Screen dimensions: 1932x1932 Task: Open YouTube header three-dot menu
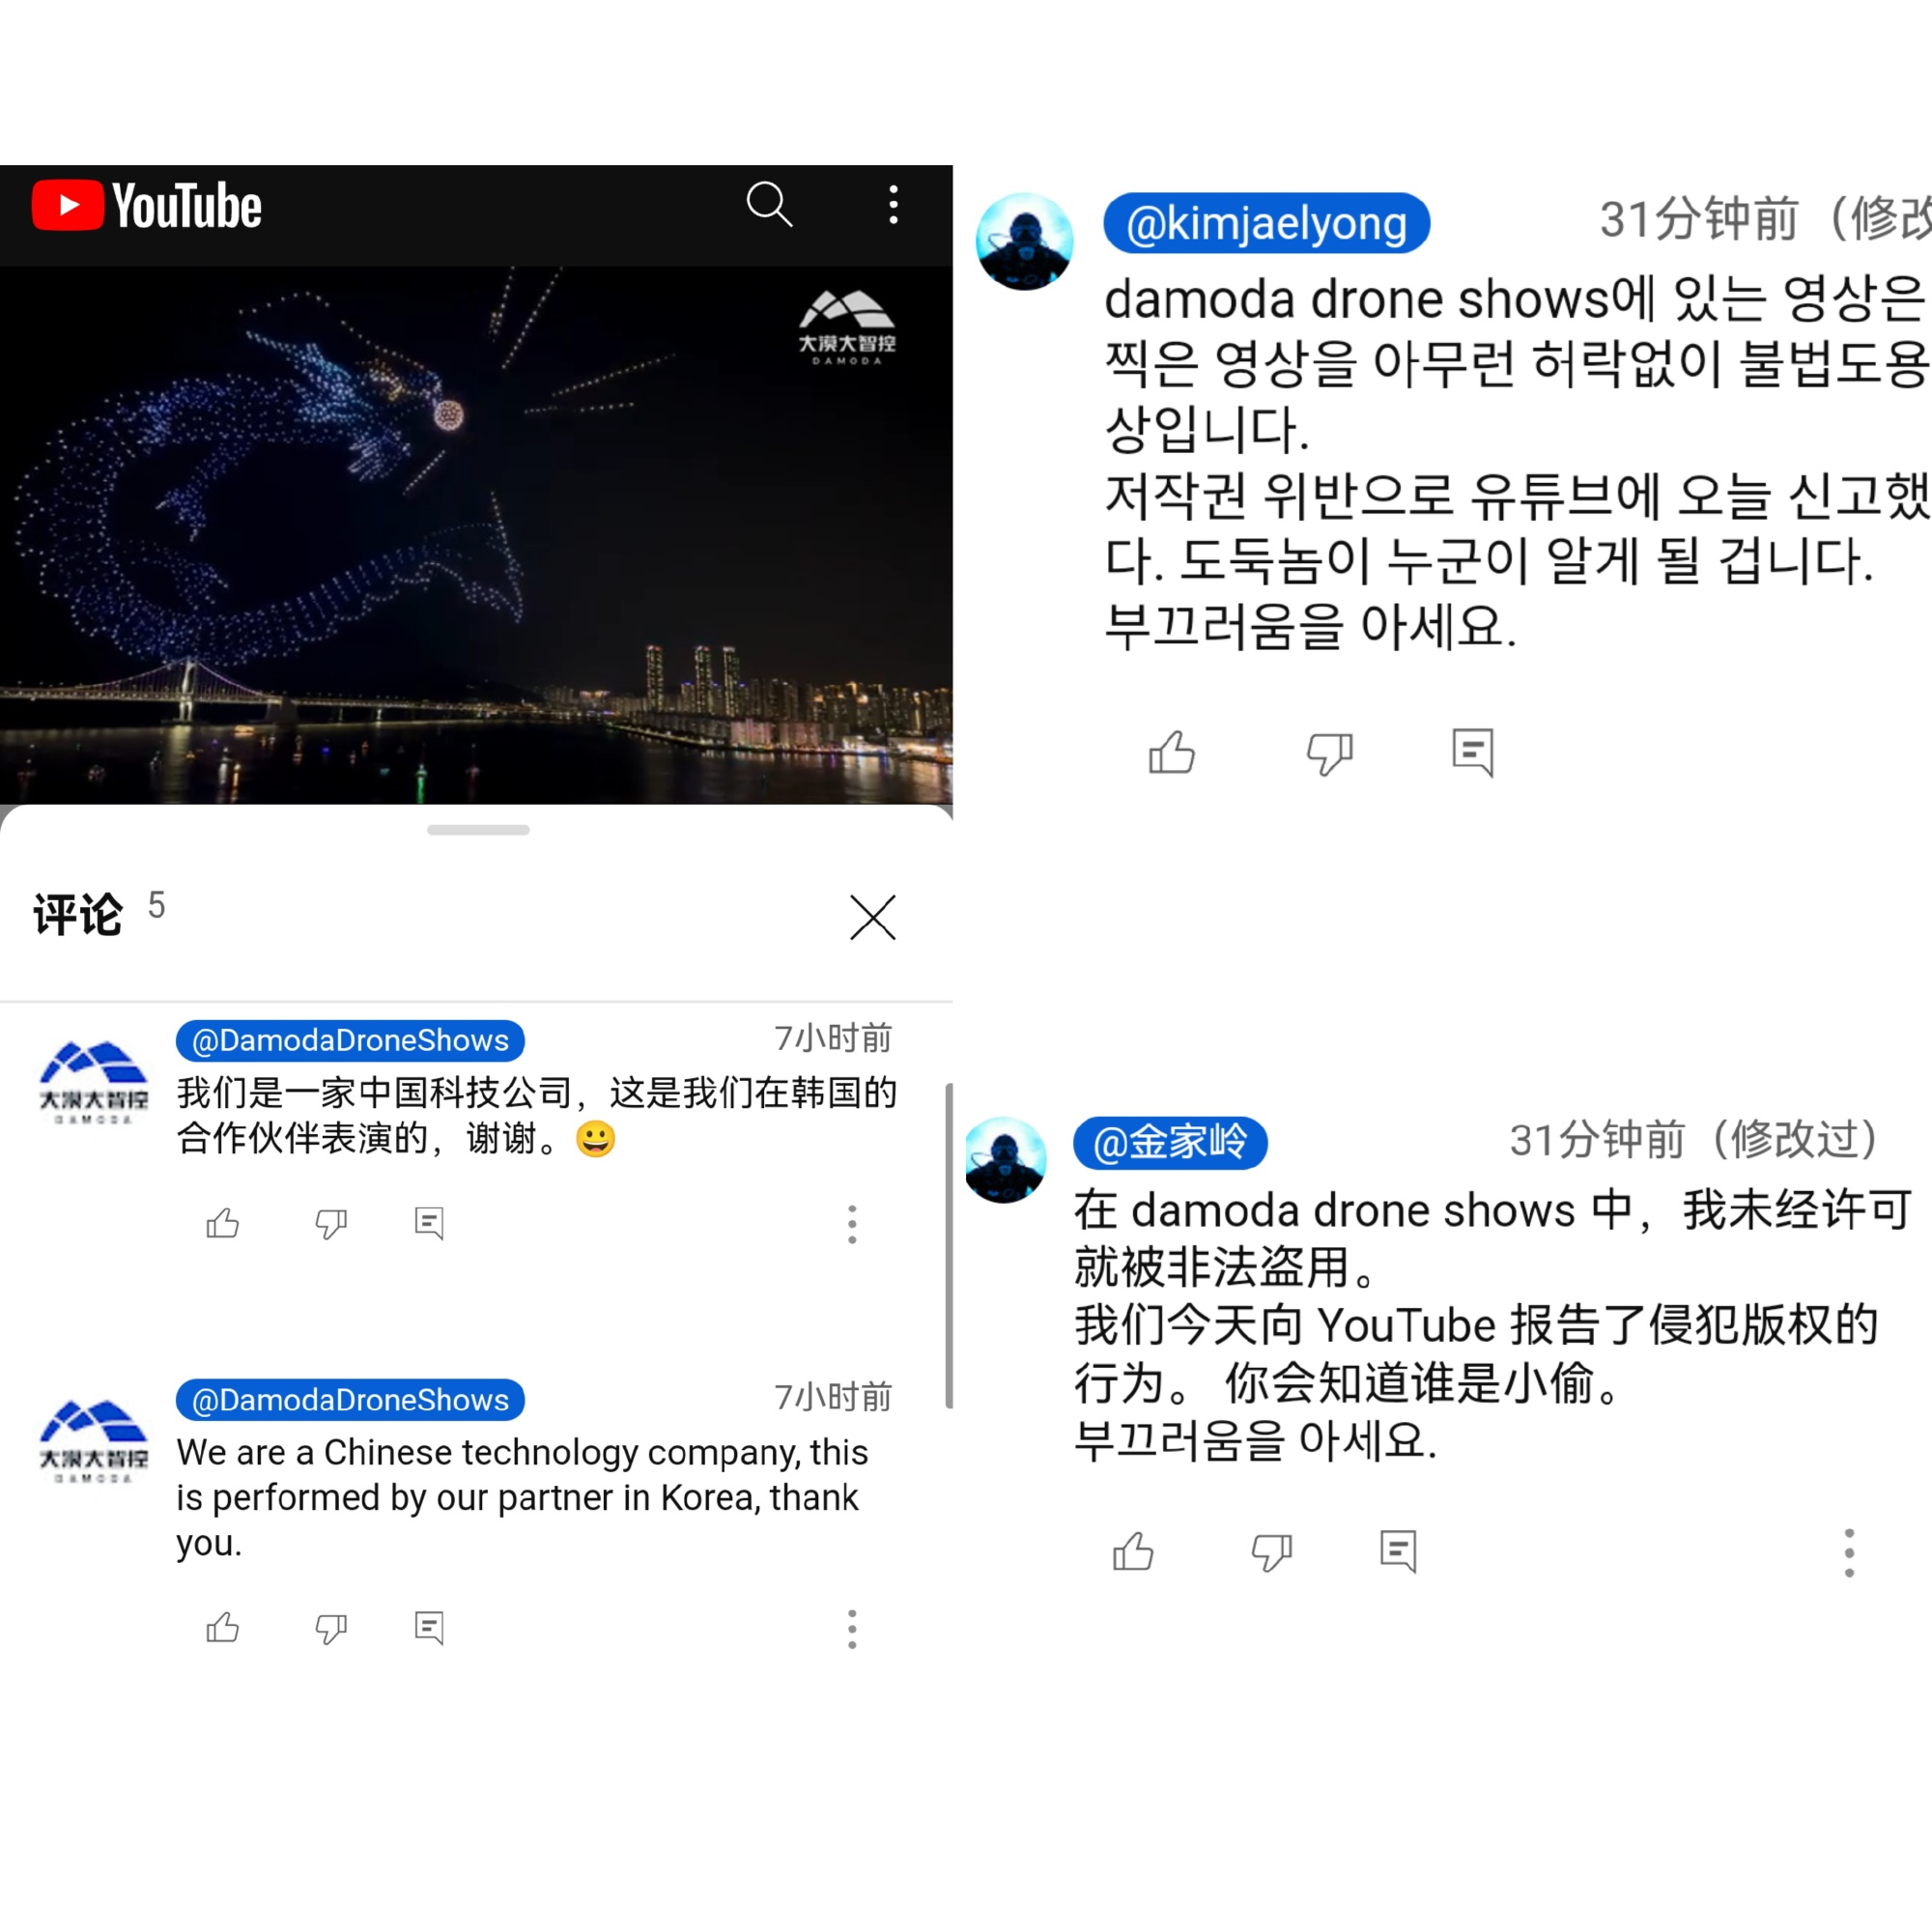click(x=893, y=205)
